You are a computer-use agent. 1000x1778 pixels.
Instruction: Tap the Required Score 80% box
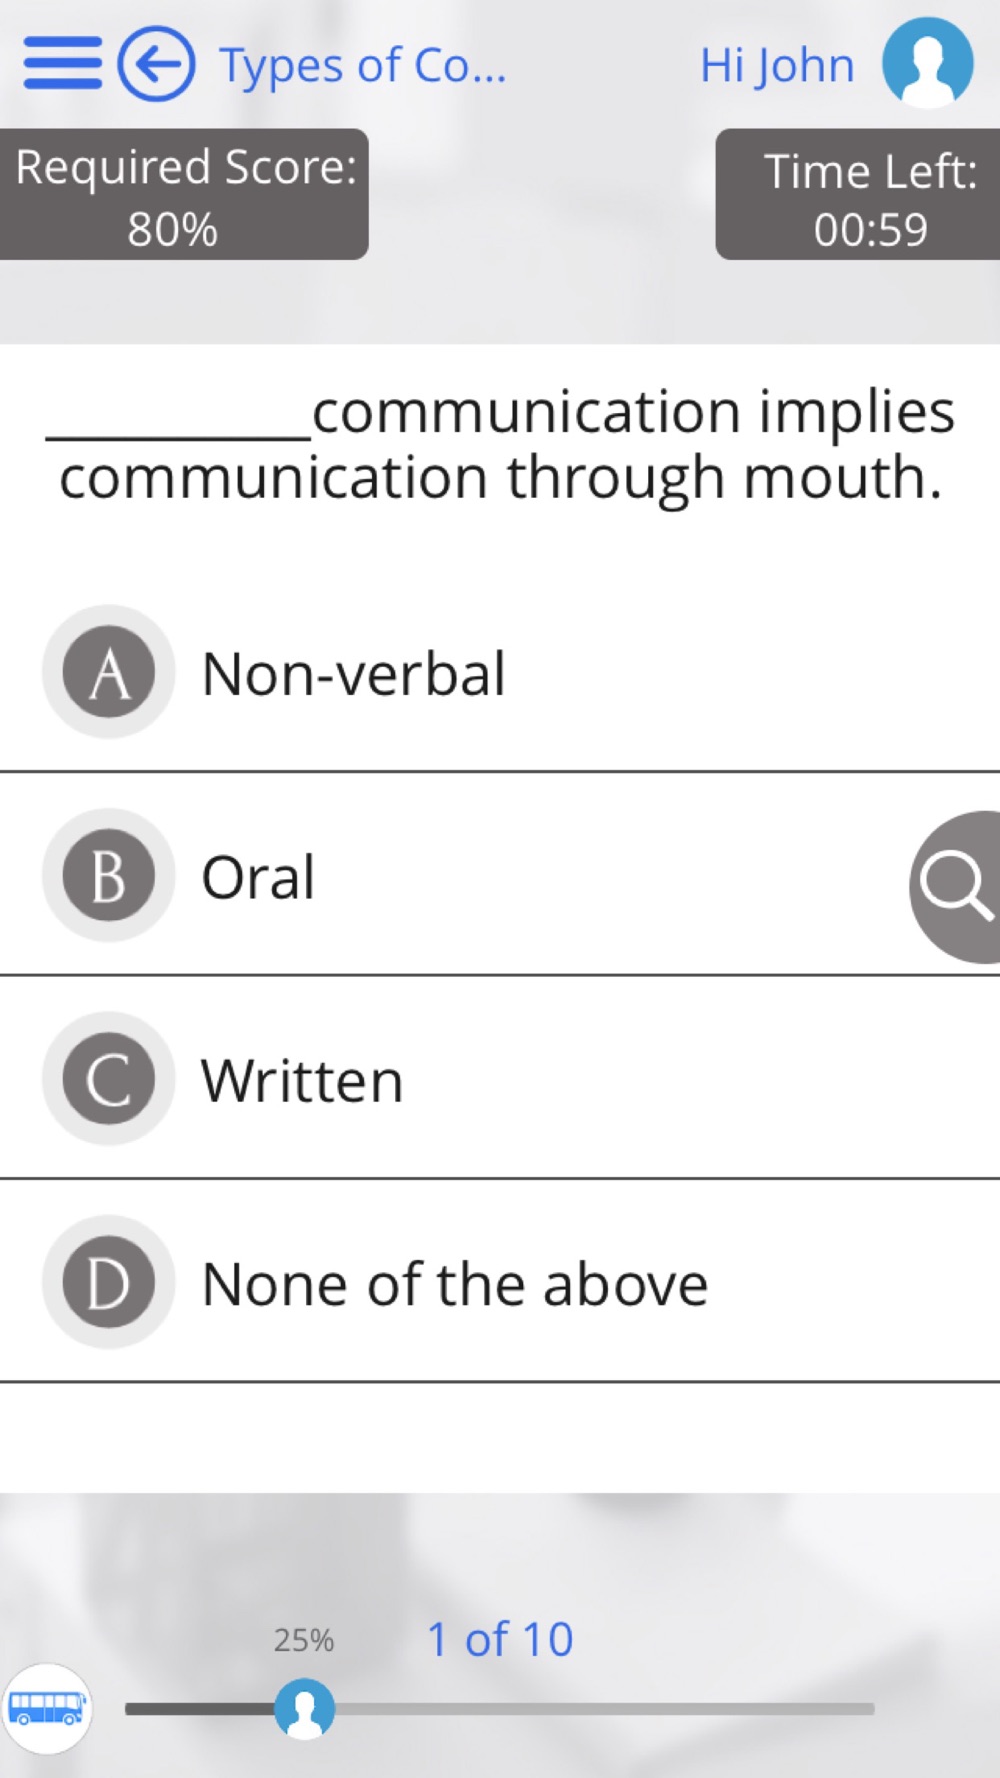(x=184, y=194)
